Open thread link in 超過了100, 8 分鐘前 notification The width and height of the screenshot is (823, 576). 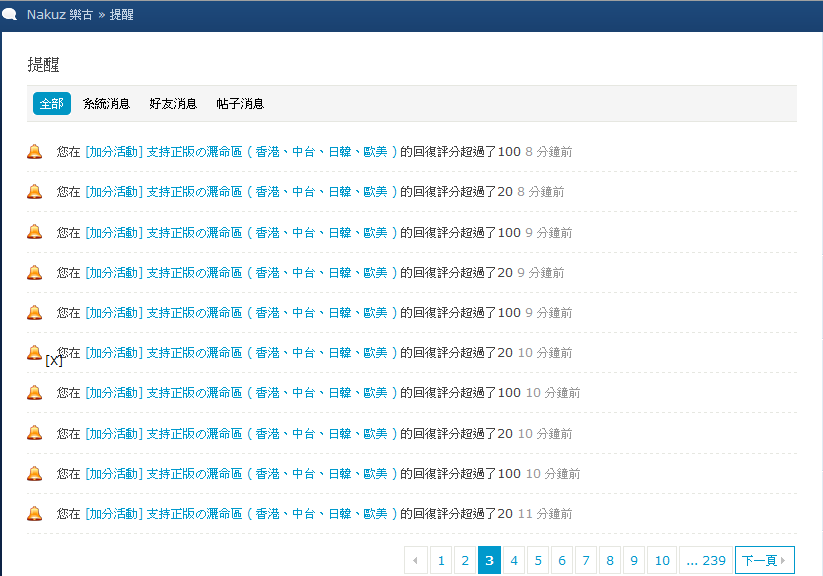[241, 152]
